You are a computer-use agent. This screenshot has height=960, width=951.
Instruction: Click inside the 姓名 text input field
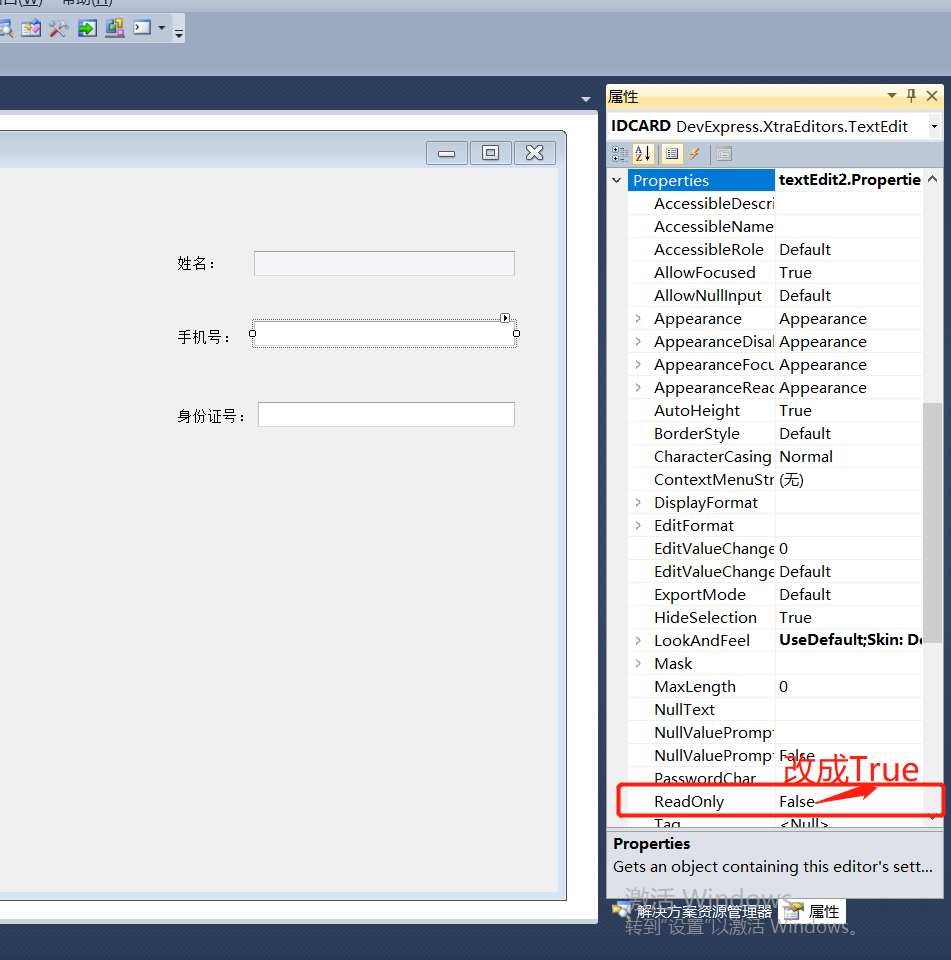pyautogui.click(x=383, y=263)
